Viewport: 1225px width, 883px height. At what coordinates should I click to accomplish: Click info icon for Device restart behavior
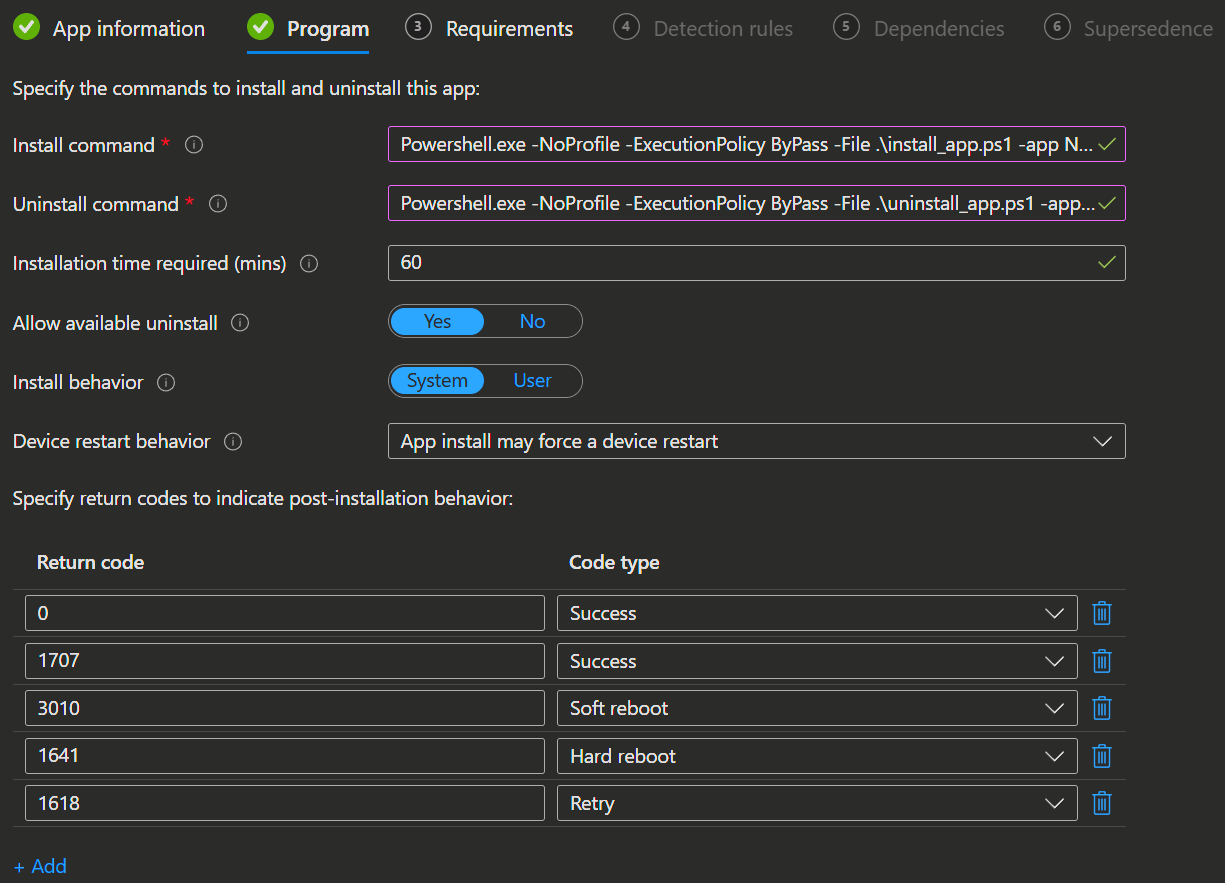pyautogui.click(x=233, y=441)
